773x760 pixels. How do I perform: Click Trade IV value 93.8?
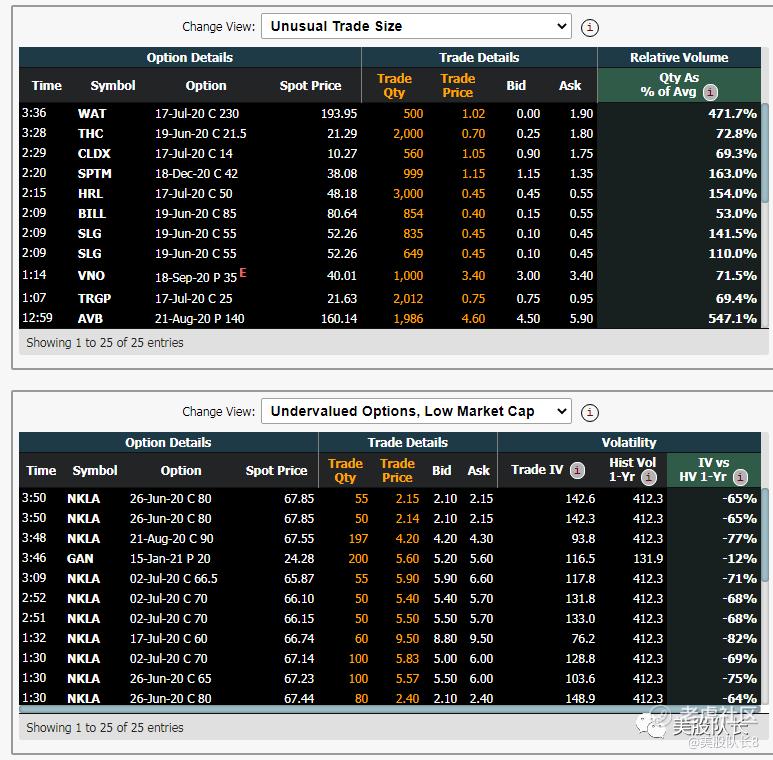click(x=583, y=539)
